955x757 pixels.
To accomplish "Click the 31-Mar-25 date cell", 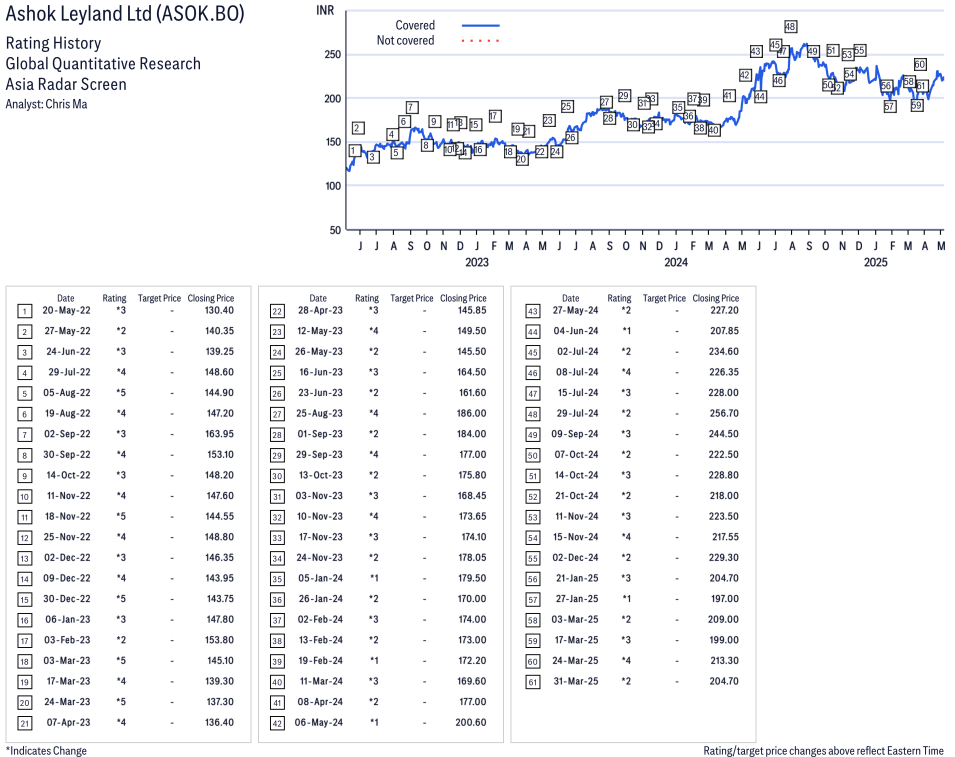I will point(576,681).
